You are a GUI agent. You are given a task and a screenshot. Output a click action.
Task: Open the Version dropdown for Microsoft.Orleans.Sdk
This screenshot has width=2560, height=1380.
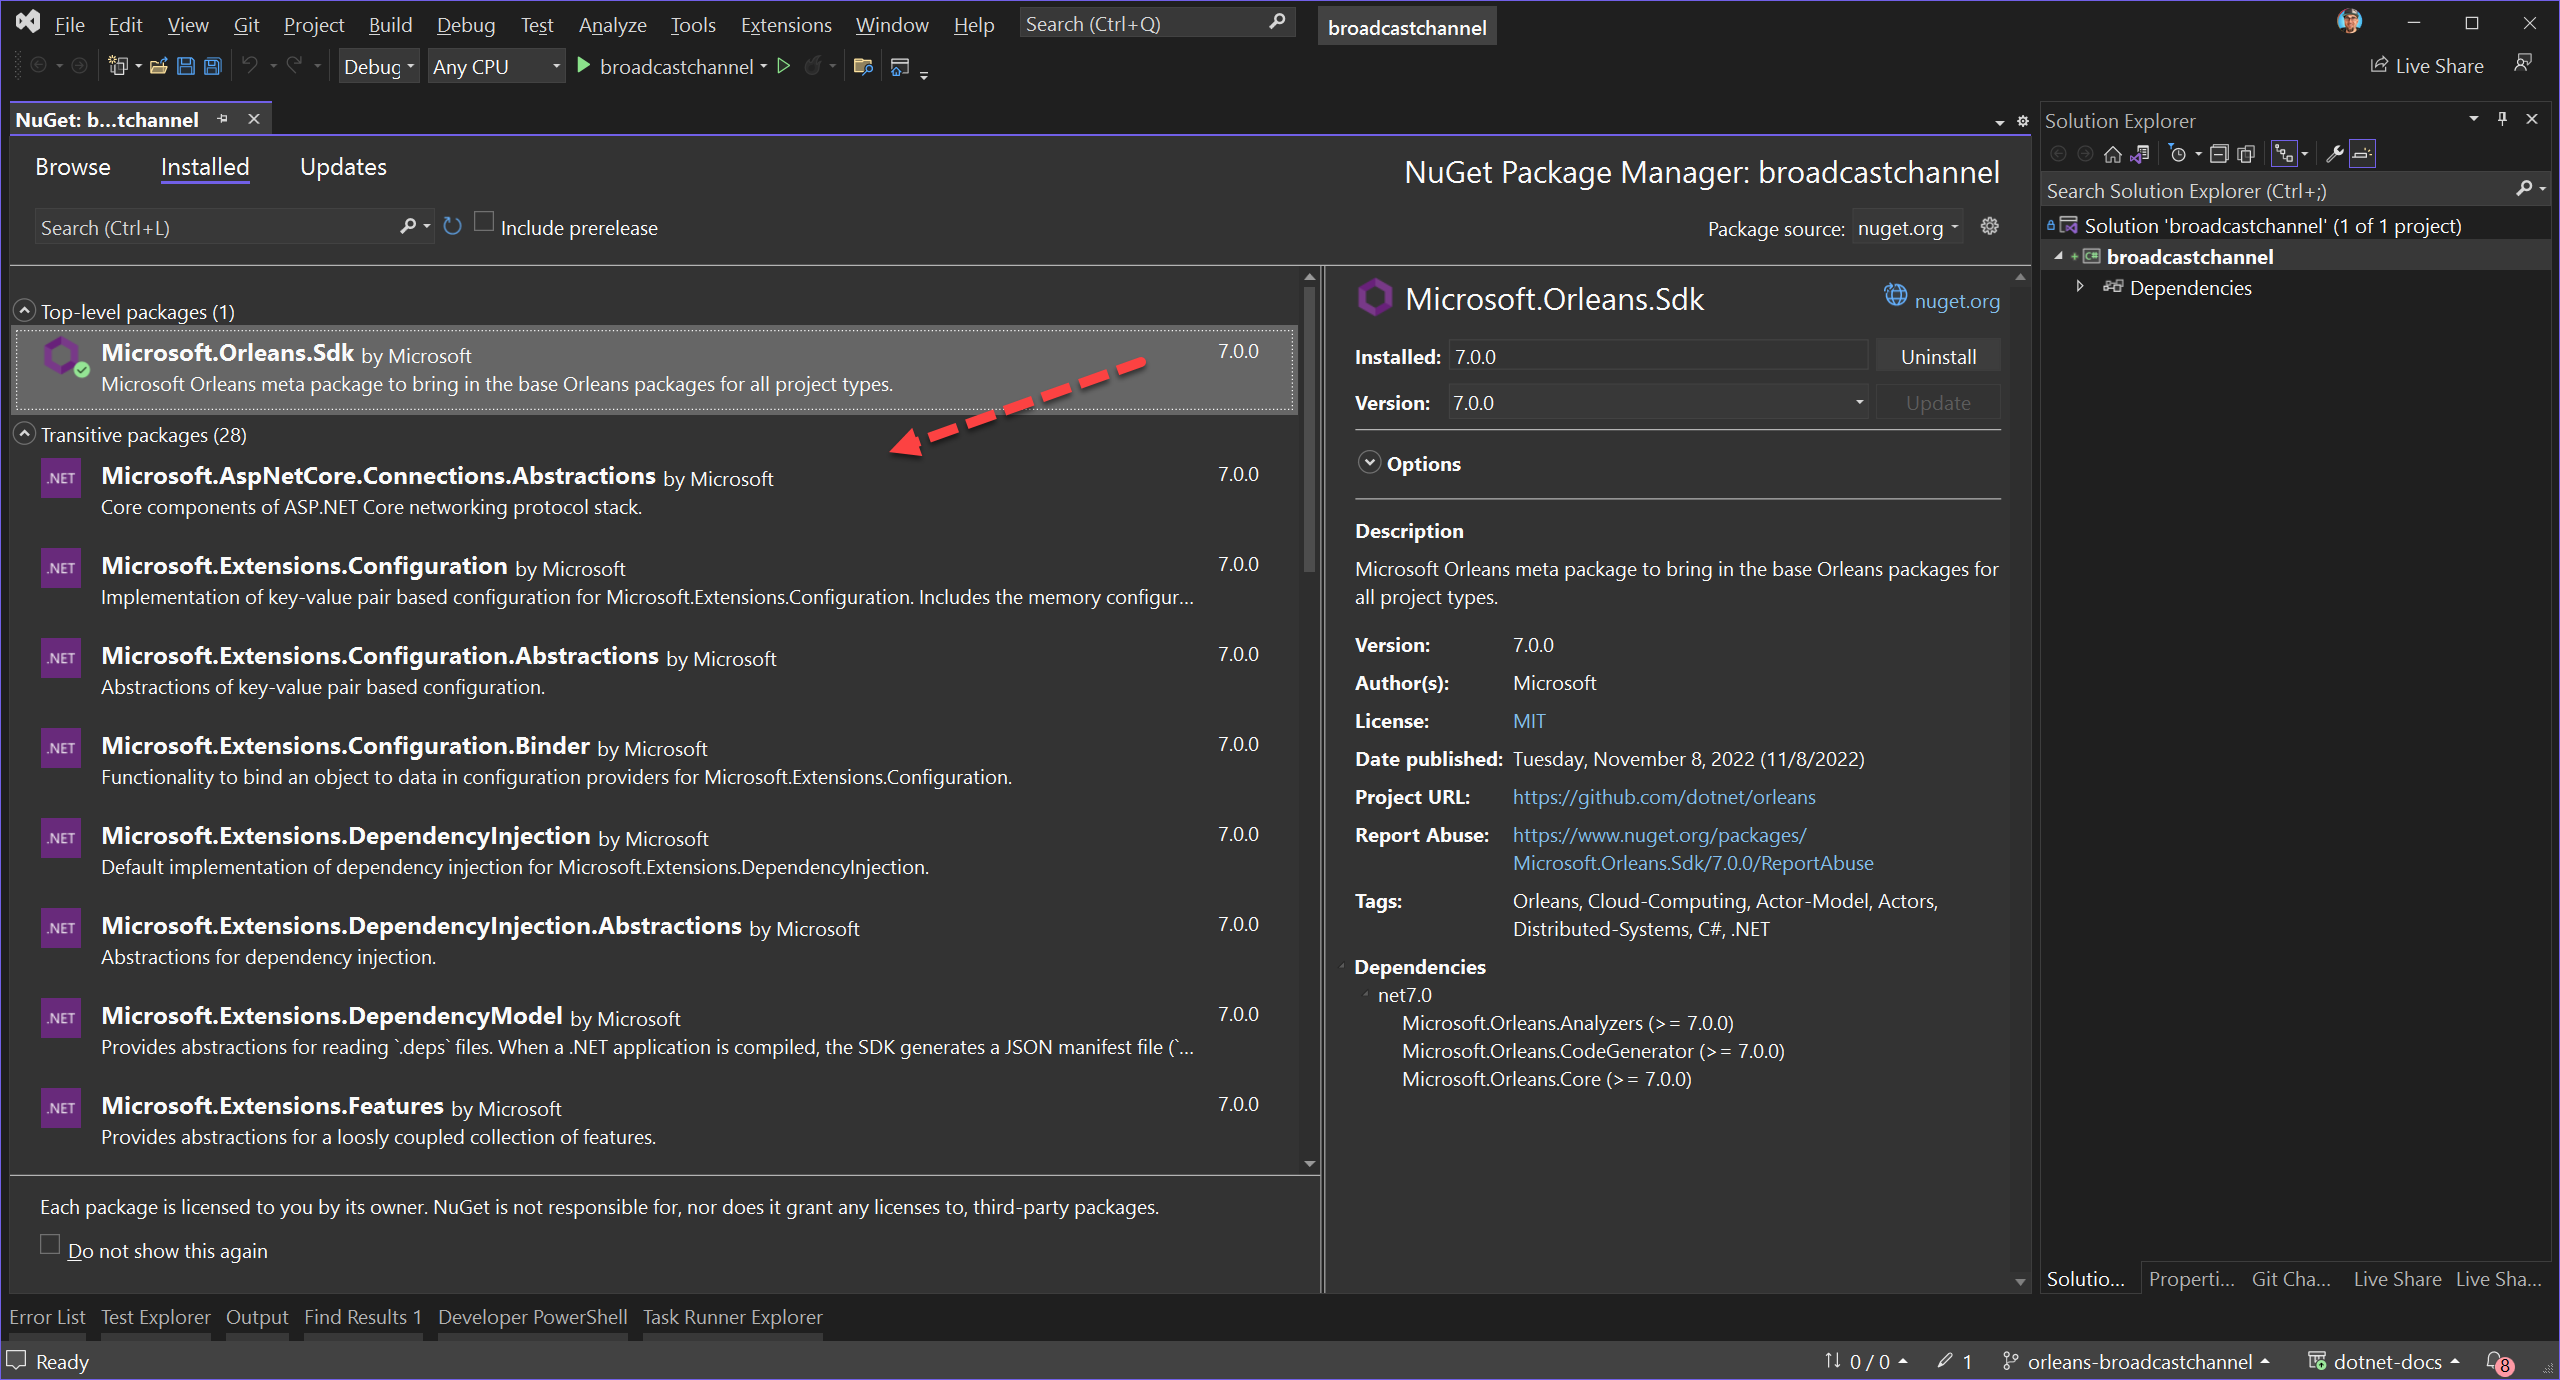(1858, 402)
